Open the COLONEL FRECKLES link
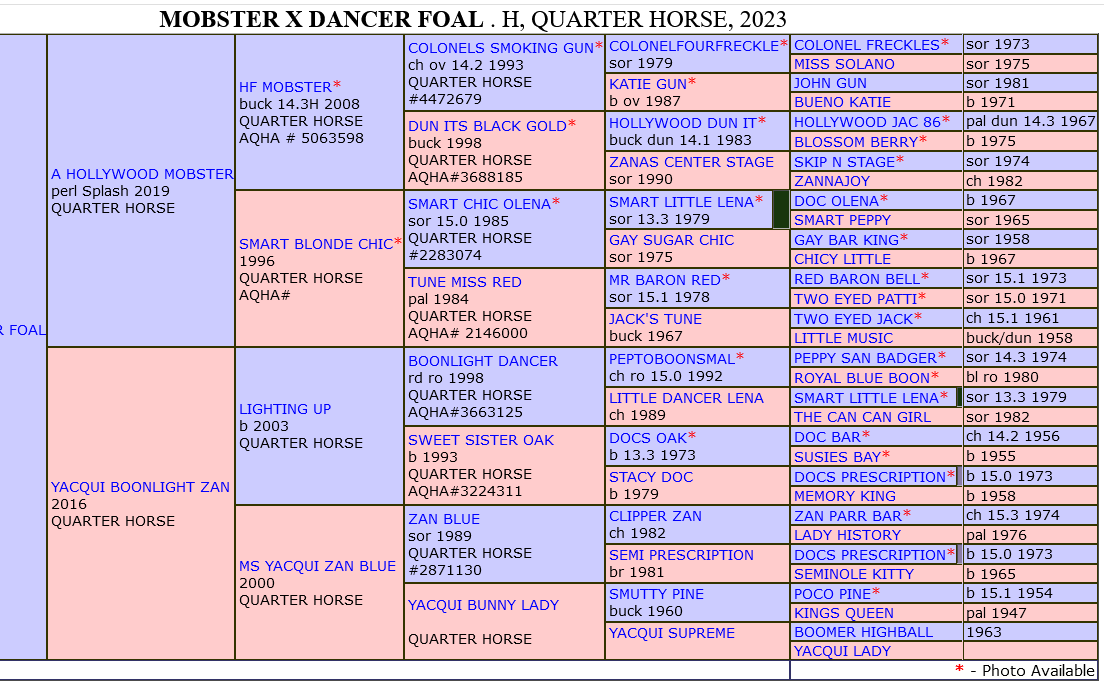Screen dimensions: 1104x684 point(867,45)
